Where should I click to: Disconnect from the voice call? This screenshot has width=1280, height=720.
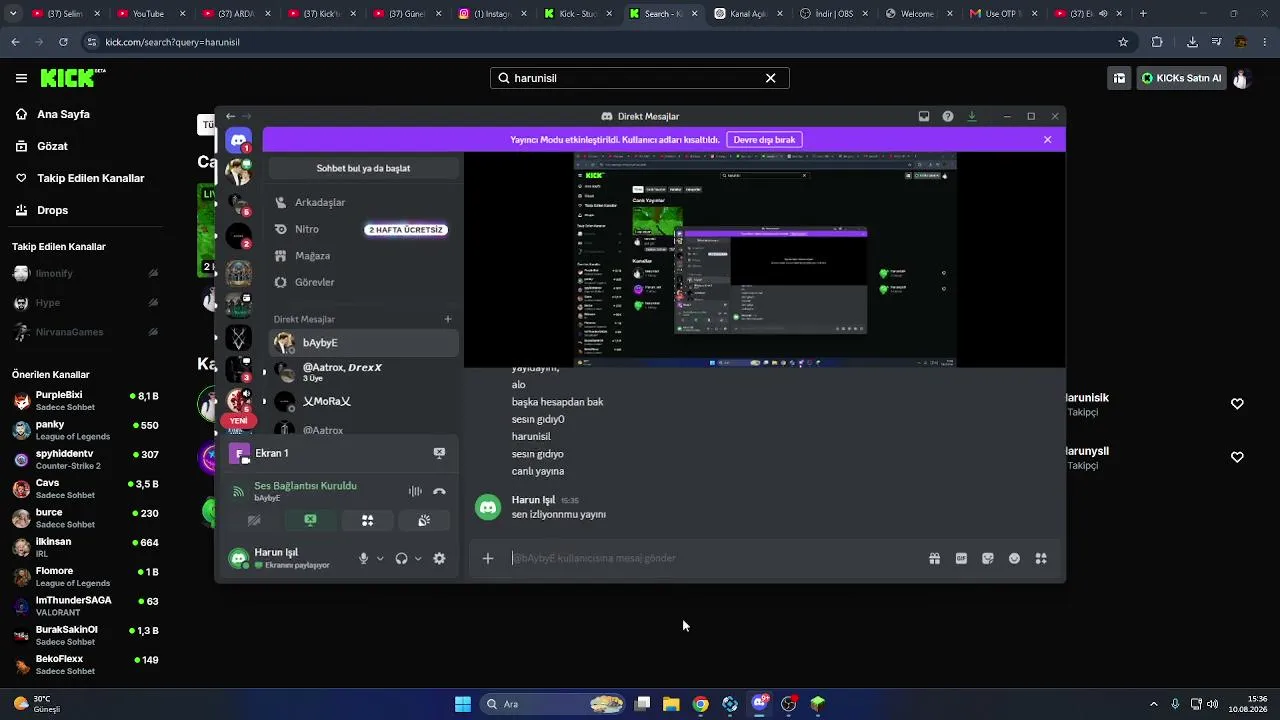click(x=439, y=491)
